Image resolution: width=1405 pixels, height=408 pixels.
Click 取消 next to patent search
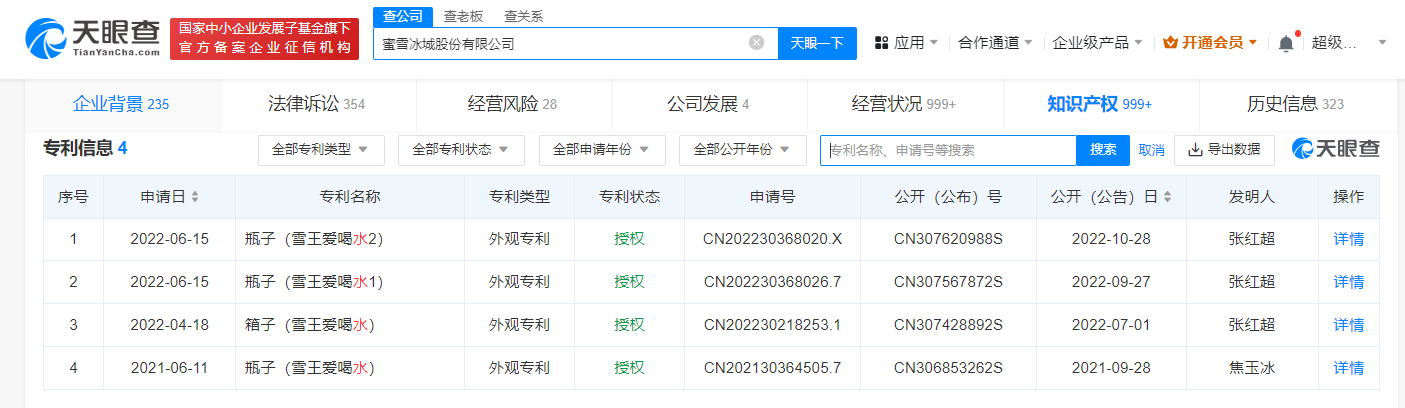point(1151,150)
